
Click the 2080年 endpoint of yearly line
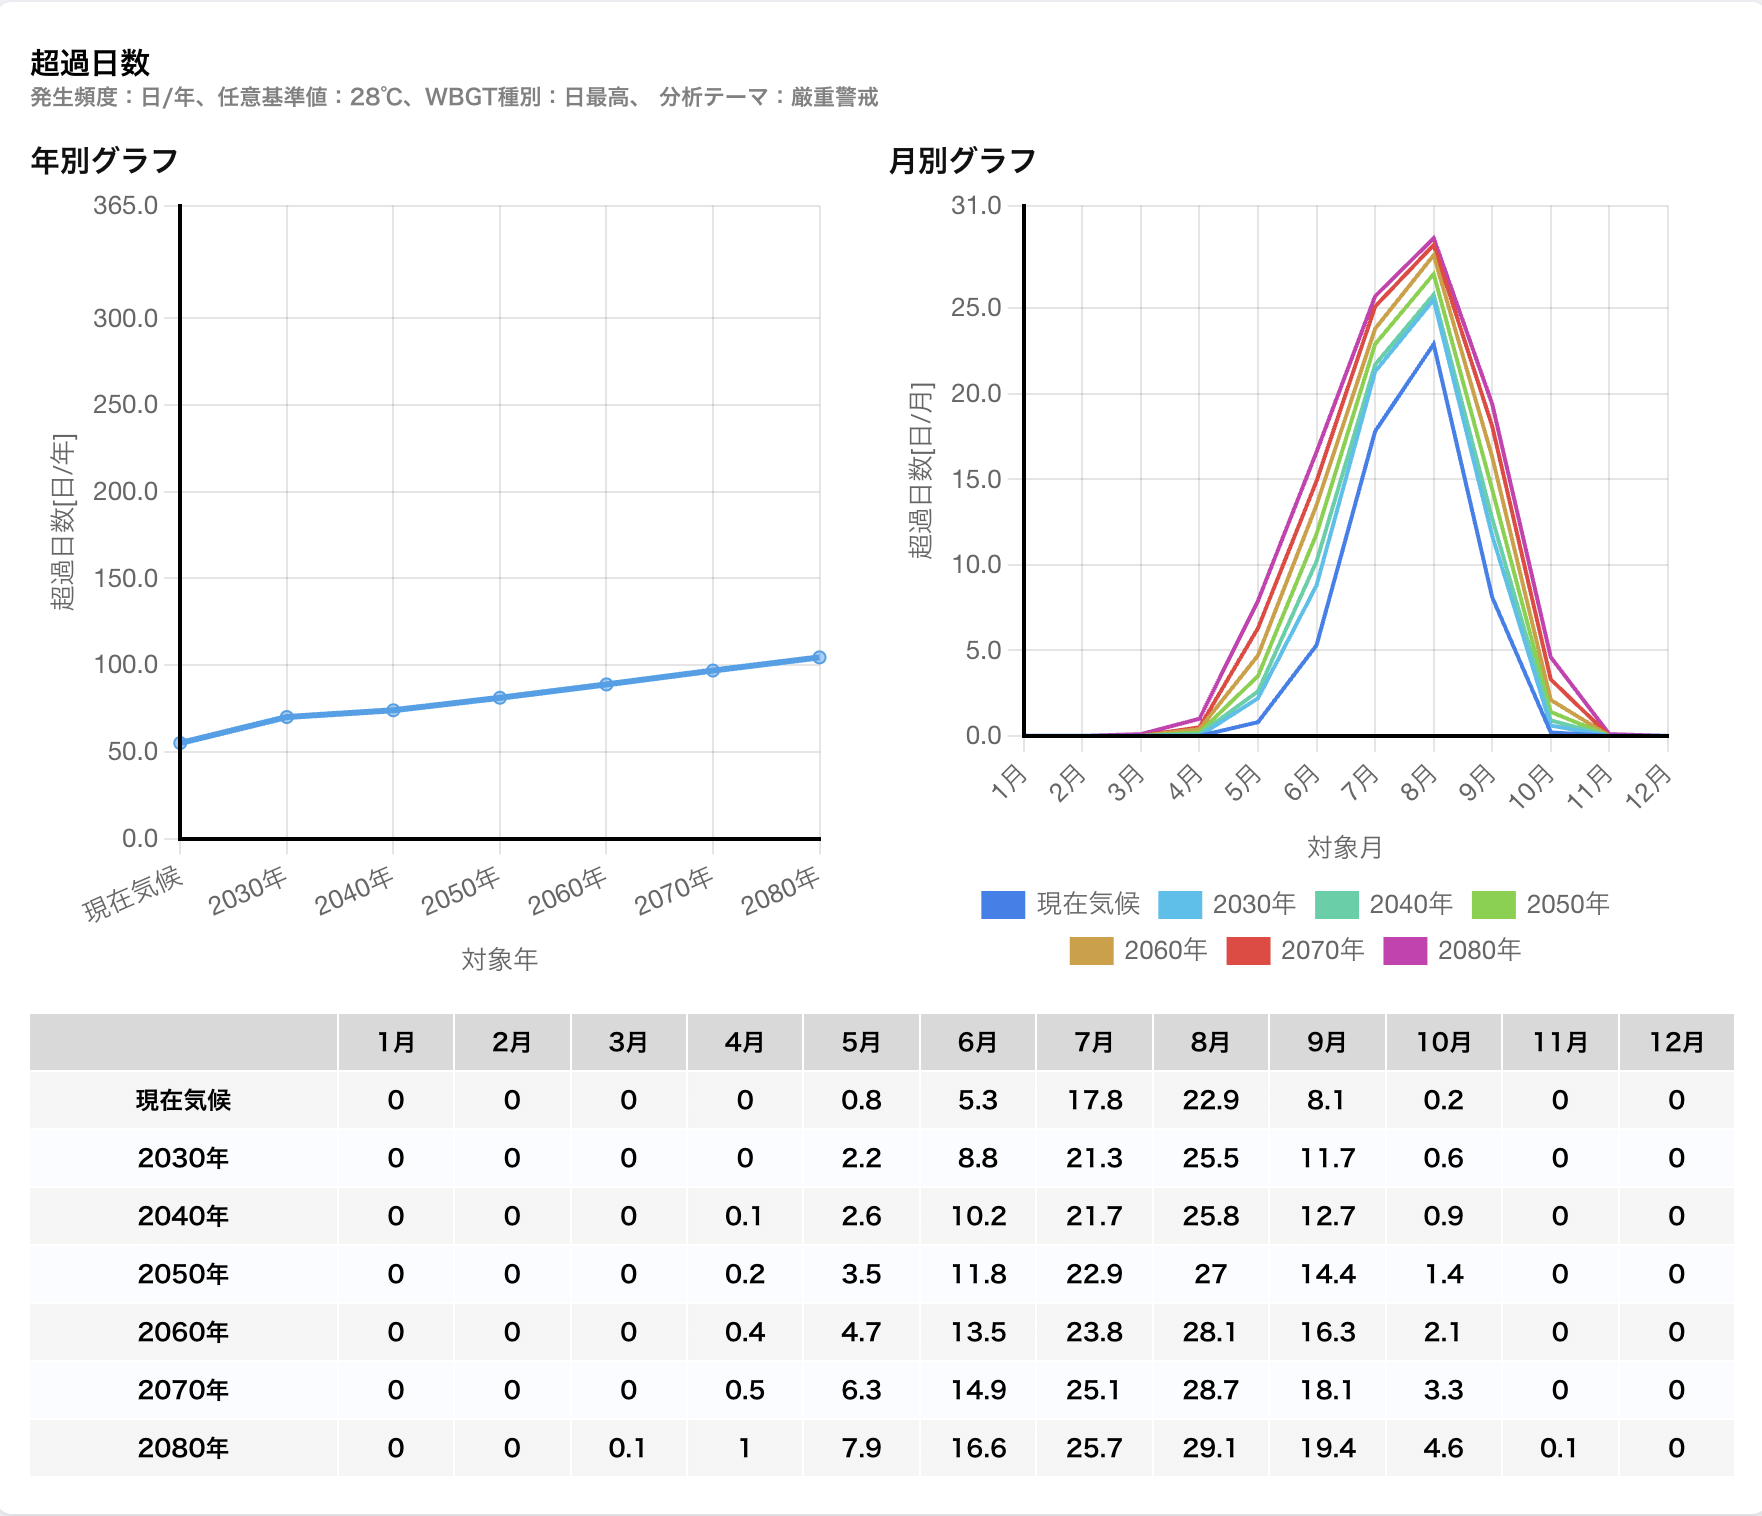coord(819,657)
